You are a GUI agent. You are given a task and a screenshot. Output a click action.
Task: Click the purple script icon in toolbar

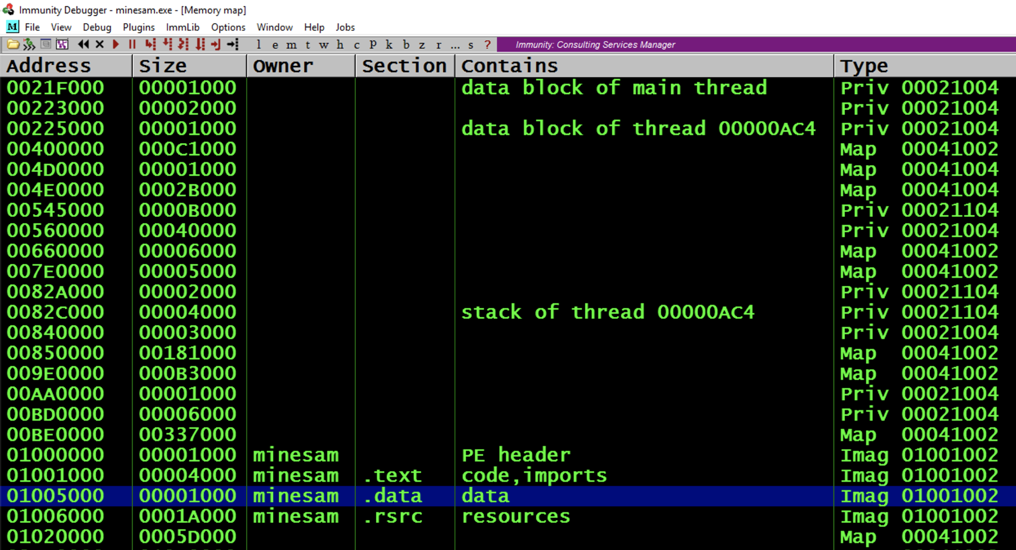(62, 44)
